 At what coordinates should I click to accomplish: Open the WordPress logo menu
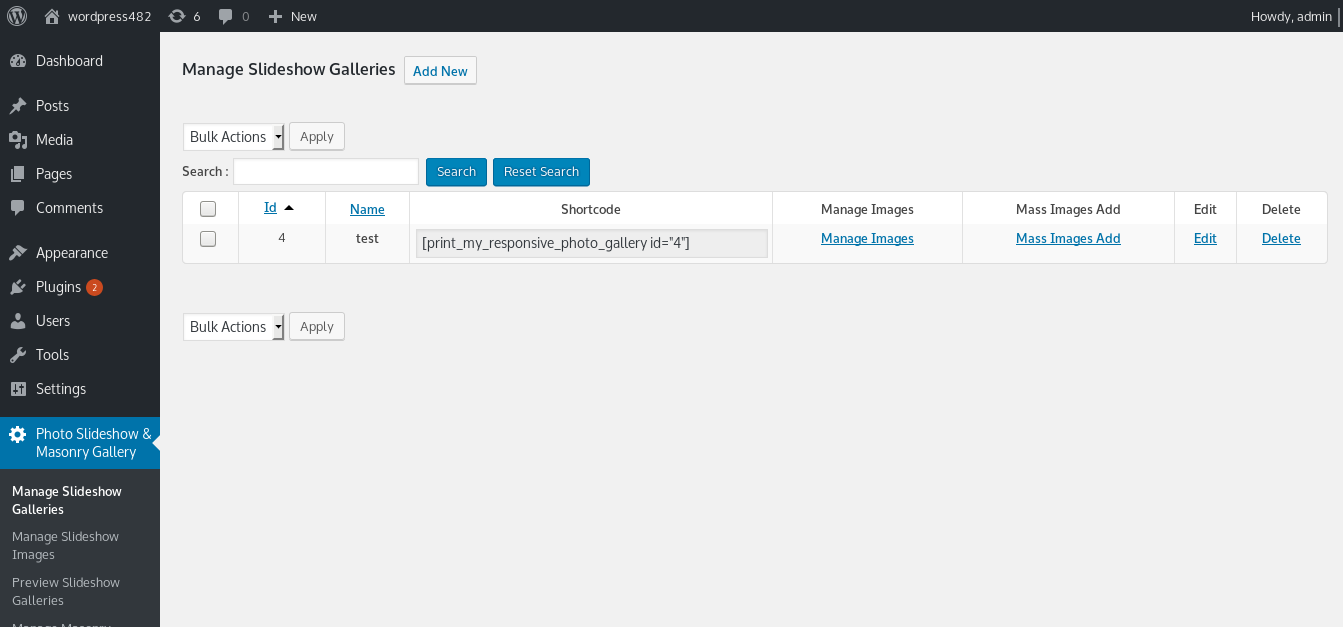[17, 16]
